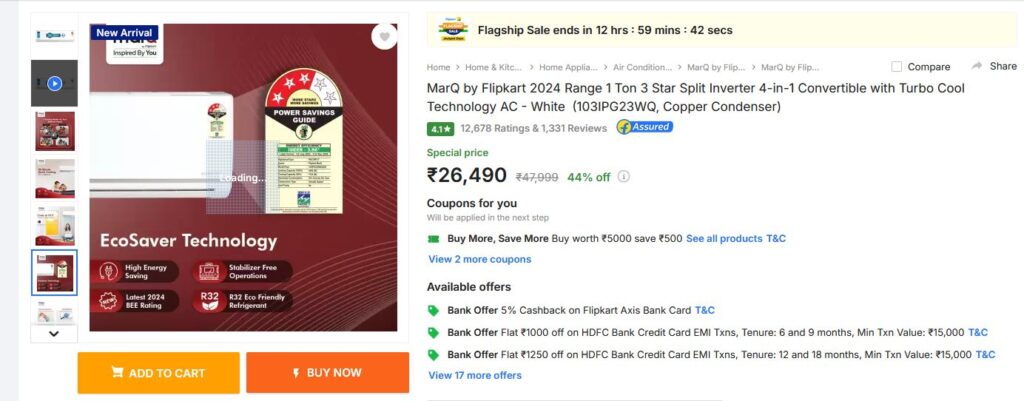The height and width of the screenshot is (401, 1024).
Task: Open Air Condition... breadcrumb category
Action: [x=642, y=67]
